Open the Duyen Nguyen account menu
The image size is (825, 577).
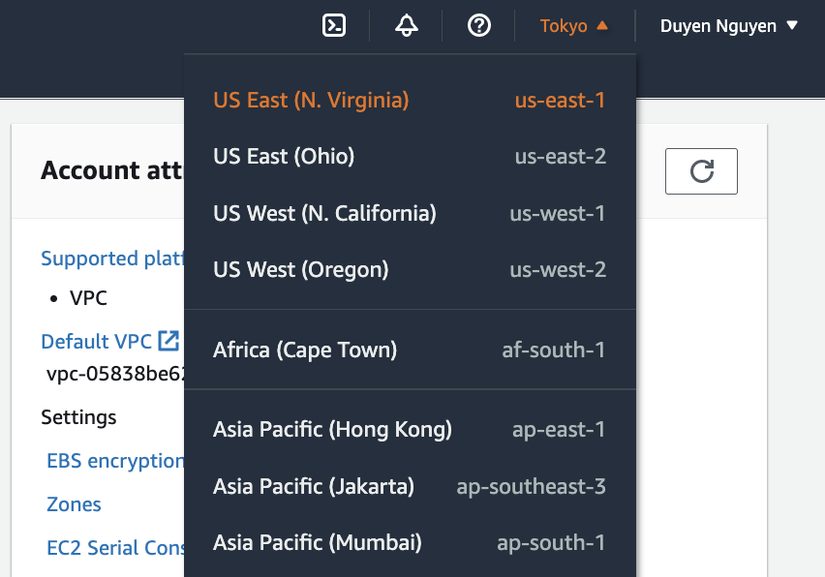[x=728, y=25]
